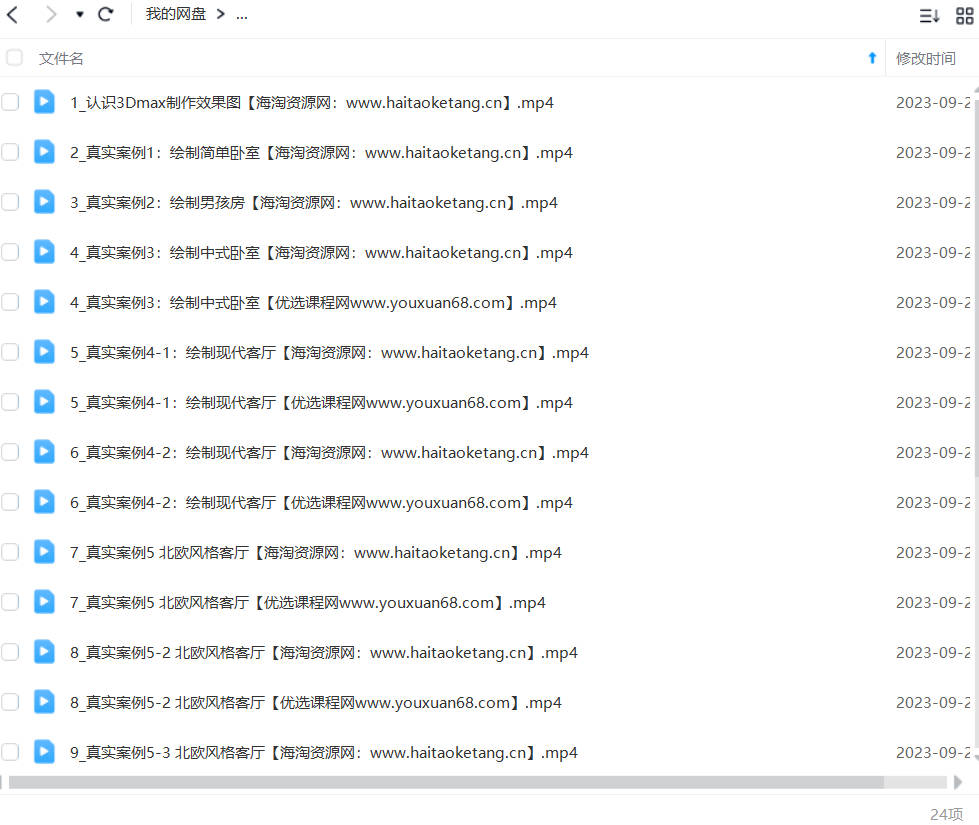Screen dimensions: 979x825
Task: Open 9_真实案例5-3 北欧风格客厅 file name
Action: (323, 753)
